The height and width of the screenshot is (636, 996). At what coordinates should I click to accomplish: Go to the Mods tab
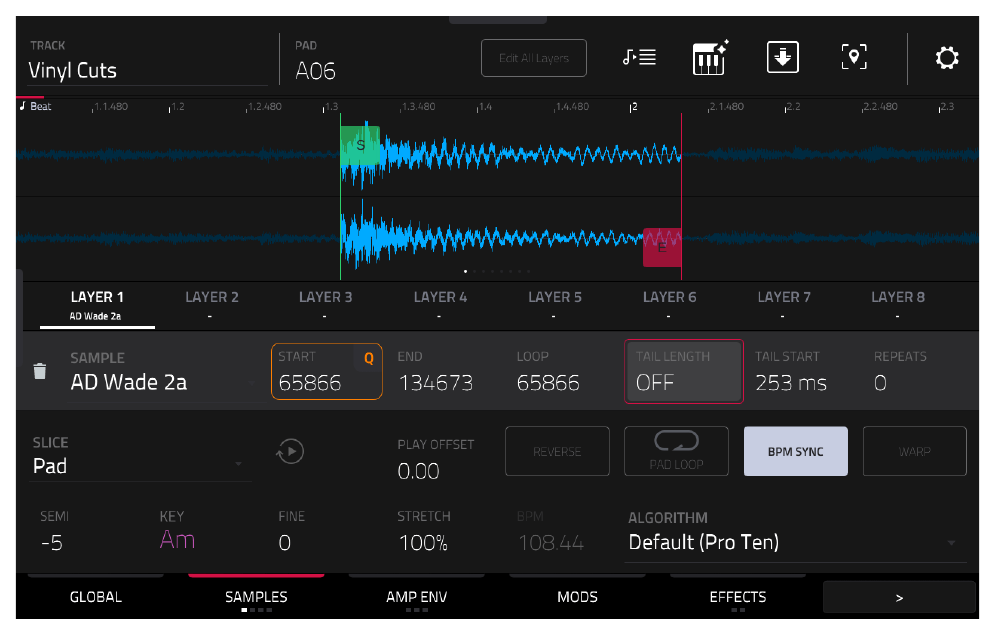click(x=577, y=597)
